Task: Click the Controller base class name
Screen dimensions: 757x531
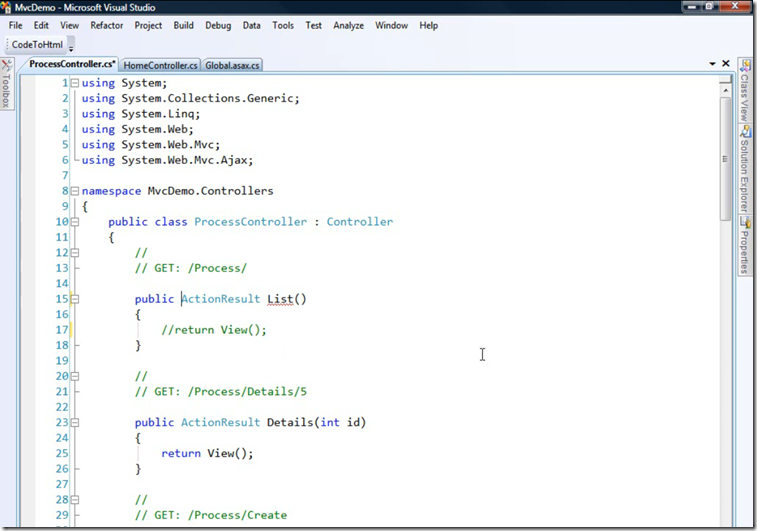Action: click(360, 222)
